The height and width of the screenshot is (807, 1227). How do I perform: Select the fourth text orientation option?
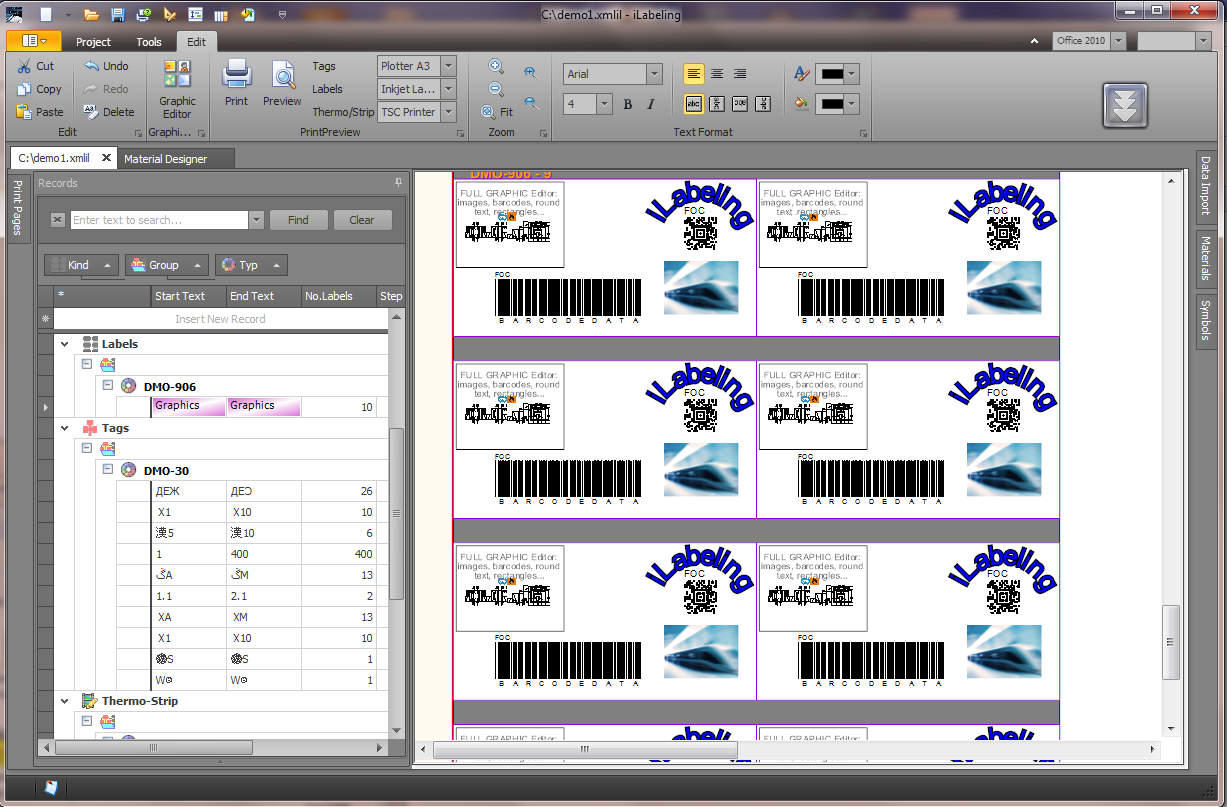(763, 103)
